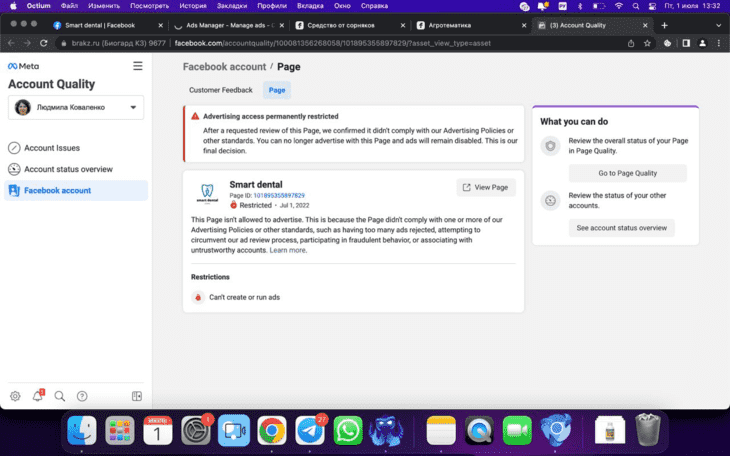Open Finder from the Dock

[82, 430]
